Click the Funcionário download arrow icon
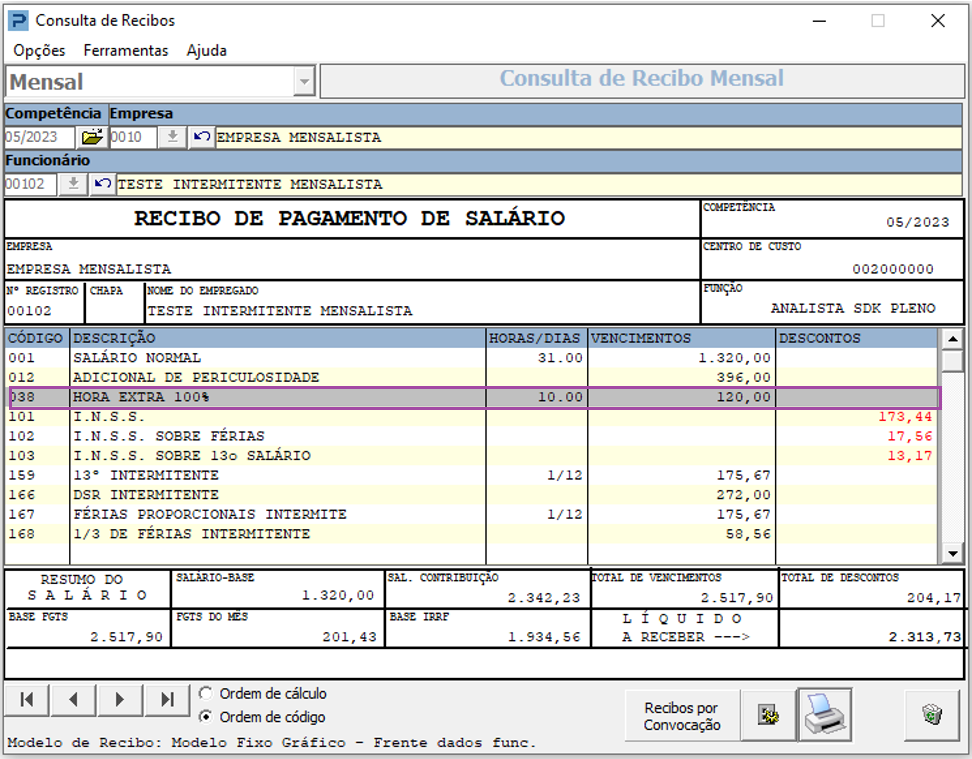Image resolution: width=972 pixels, height=759 pixels. 73,184
